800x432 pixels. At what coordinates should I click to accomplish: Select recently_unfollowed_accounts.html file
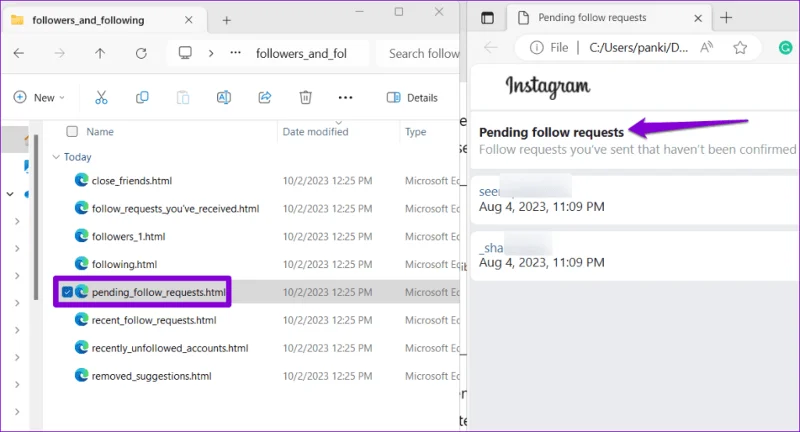point(170,348)
